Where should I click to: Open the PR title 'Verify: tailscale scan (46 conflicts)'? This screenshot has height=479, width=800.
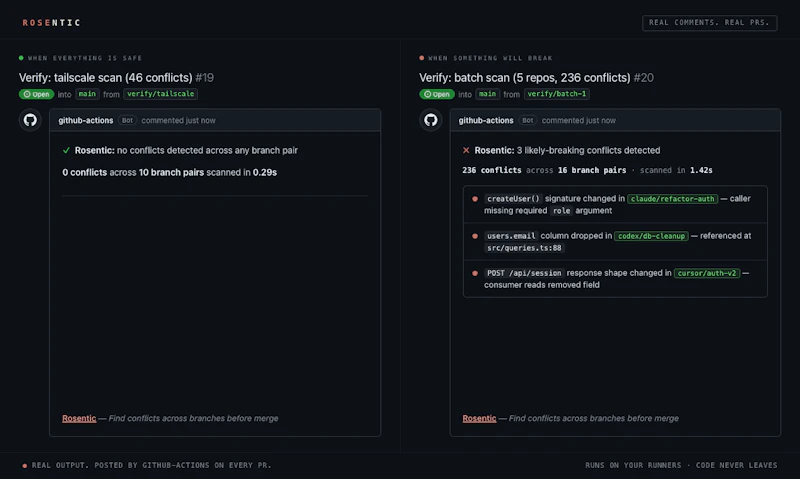pos(106,78)
